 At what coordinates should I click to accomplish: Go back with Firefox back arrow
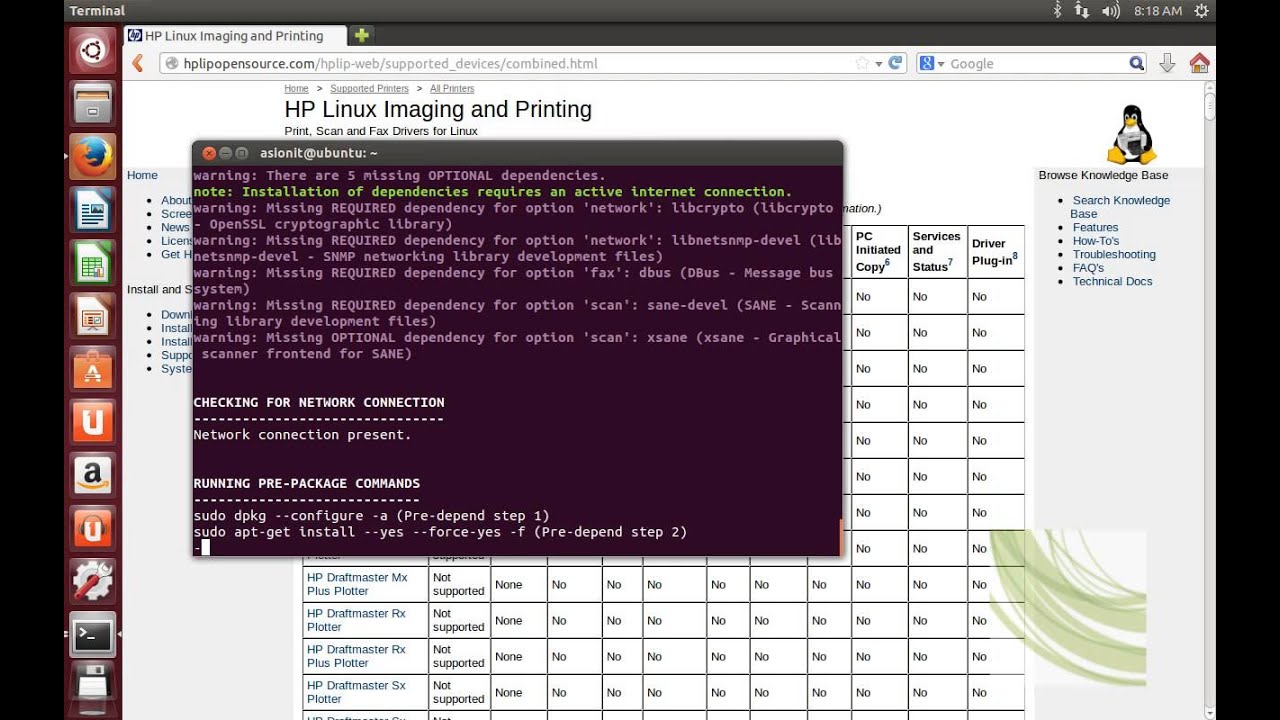[138, 63]
